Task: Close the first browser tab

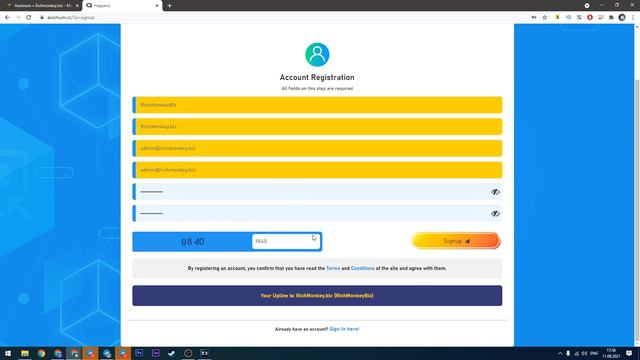Action: point(77,6)
